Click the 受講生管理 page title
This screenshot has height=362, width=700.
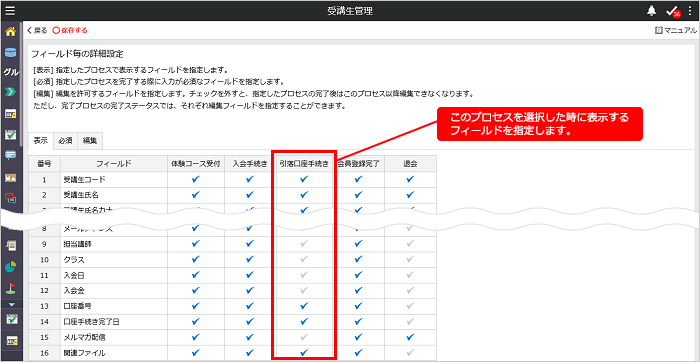[x=350, y=11]
